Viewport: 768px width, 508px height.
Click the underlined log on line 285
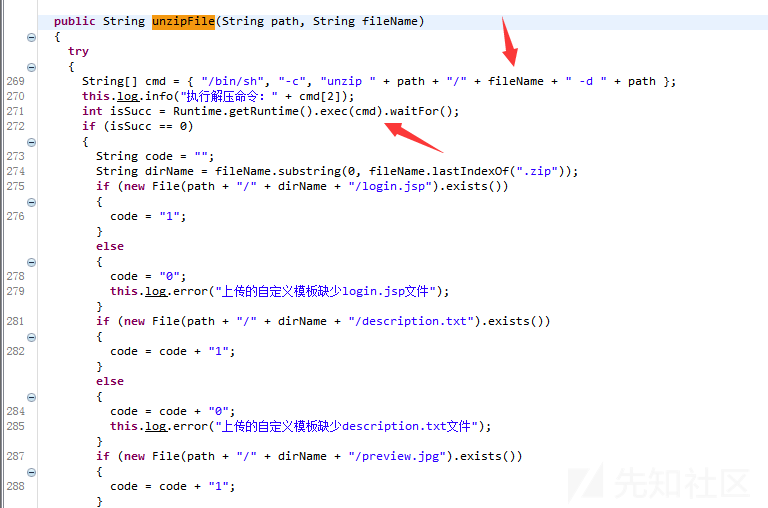tap(156, 426)
